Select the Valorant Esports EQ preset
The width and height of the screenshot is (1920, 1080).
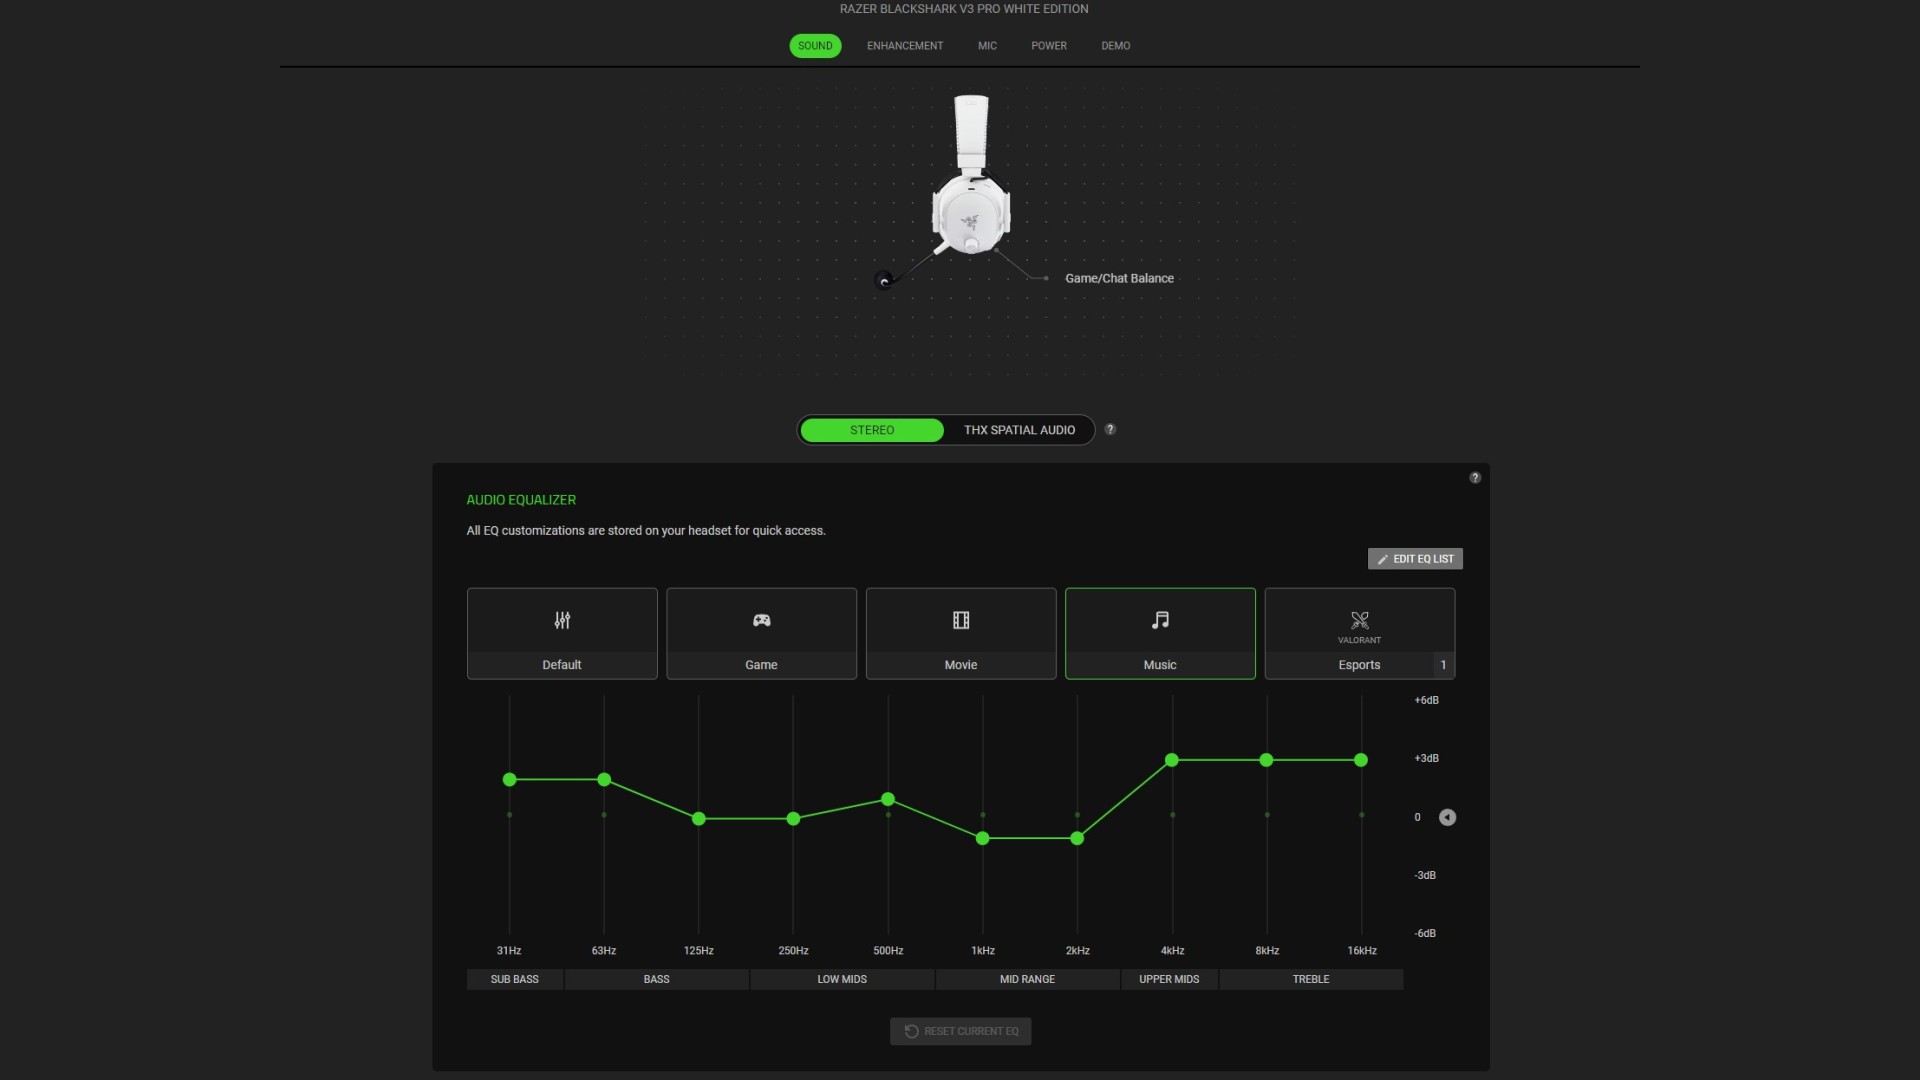1360,633
